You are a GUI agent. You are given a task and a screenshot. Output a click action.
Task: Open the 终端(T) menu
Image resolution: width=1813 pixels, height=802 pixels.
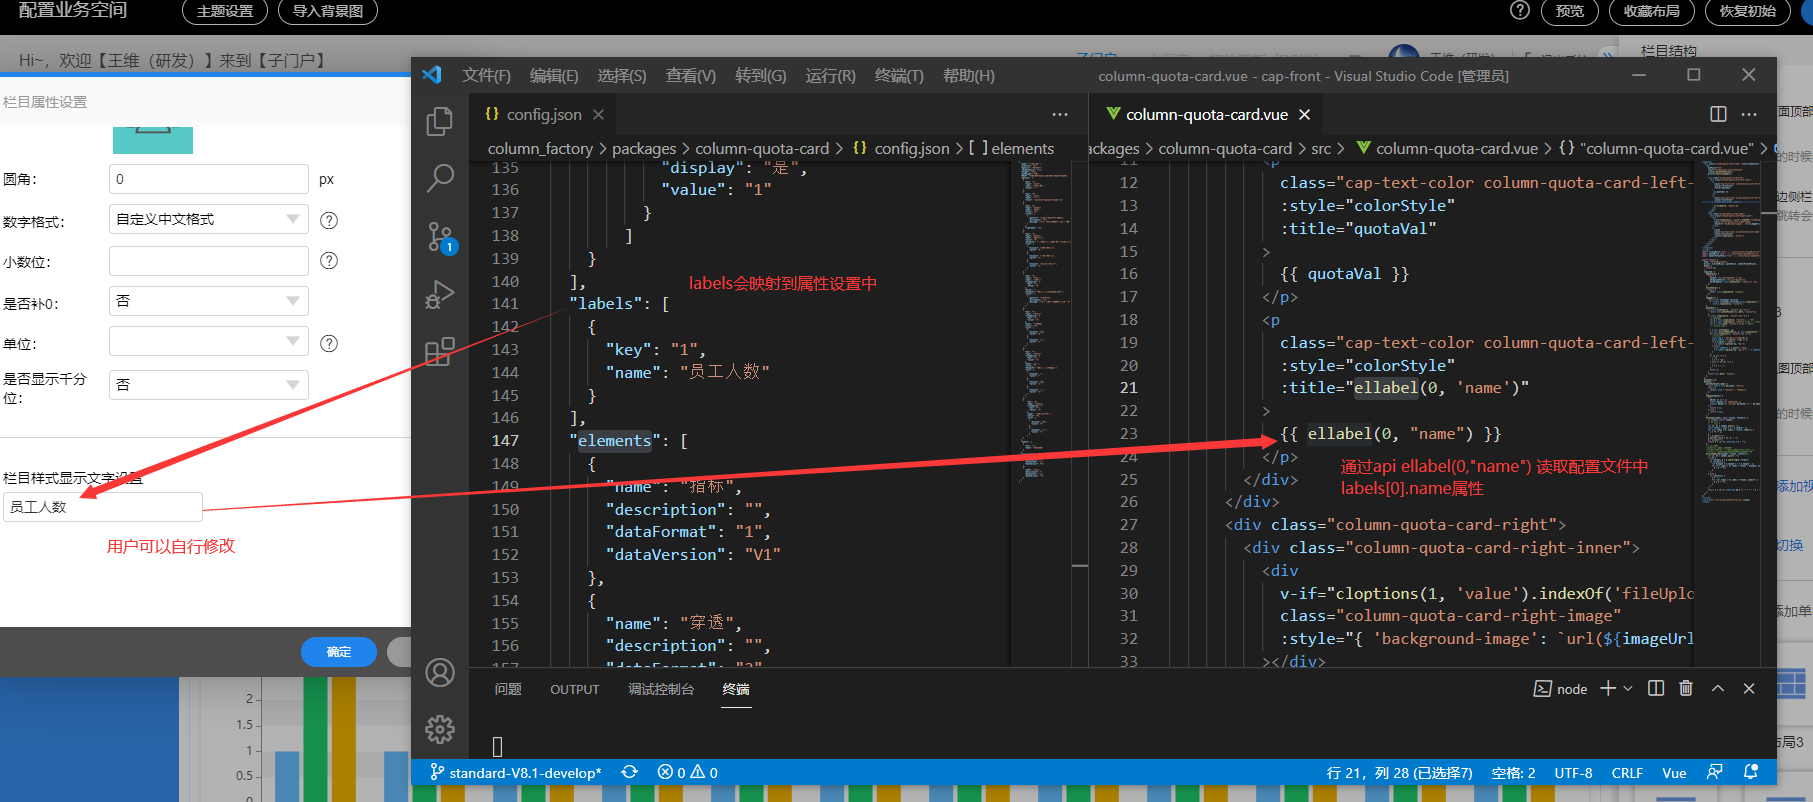898,76
